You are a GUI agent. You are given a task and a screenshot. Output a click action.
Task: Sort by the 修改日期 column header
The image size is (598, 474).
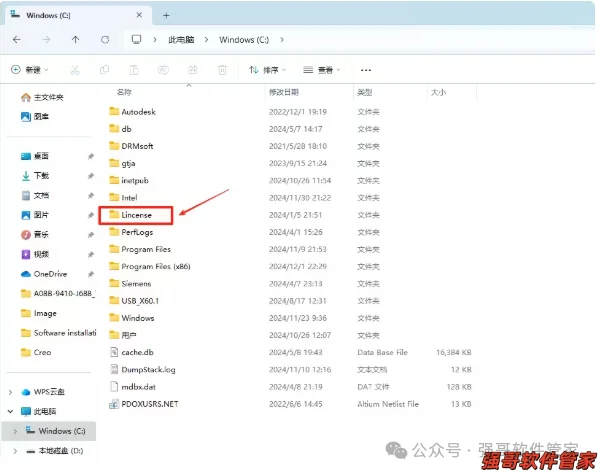click(x=284, y=92)
